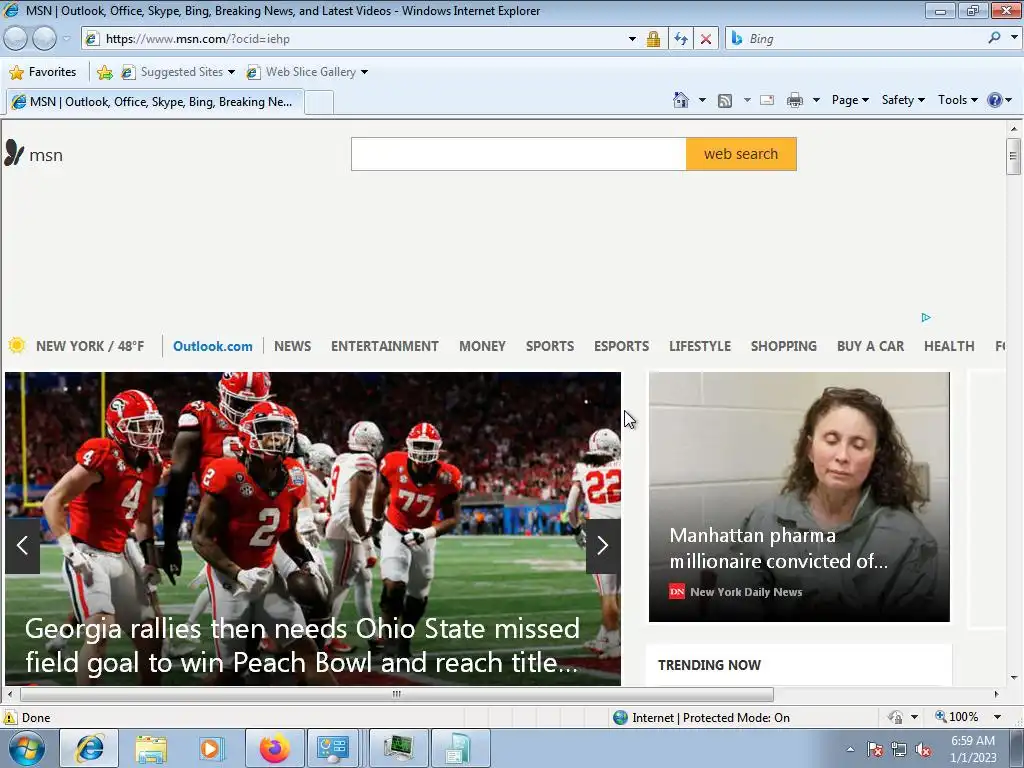Open the recent pages dropdown arrow
This screenshot has width=1024, height=768.
66,39
